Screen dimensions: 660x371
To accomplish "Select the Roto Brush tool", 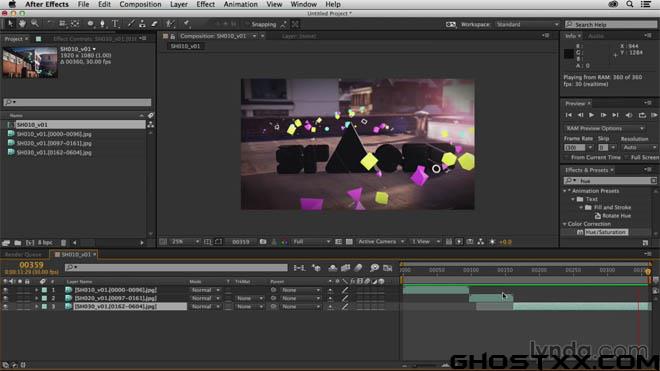I will tap(170, 24).
